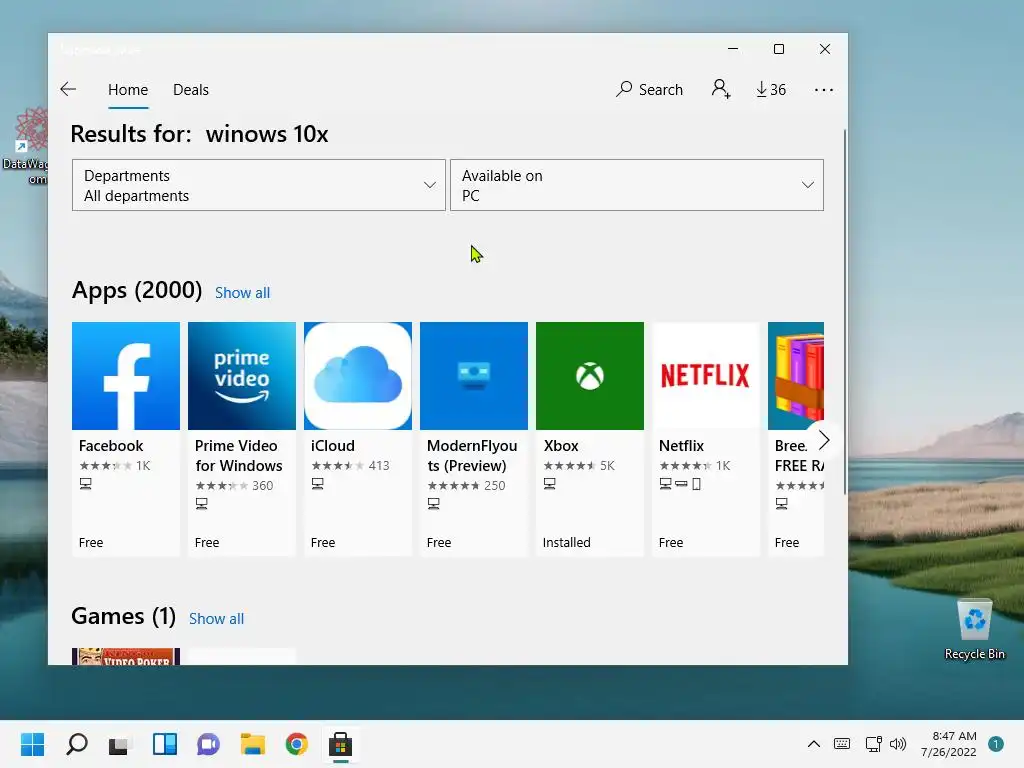Click Netflix Free price label

pyautogui.click(x=671, y=542)
